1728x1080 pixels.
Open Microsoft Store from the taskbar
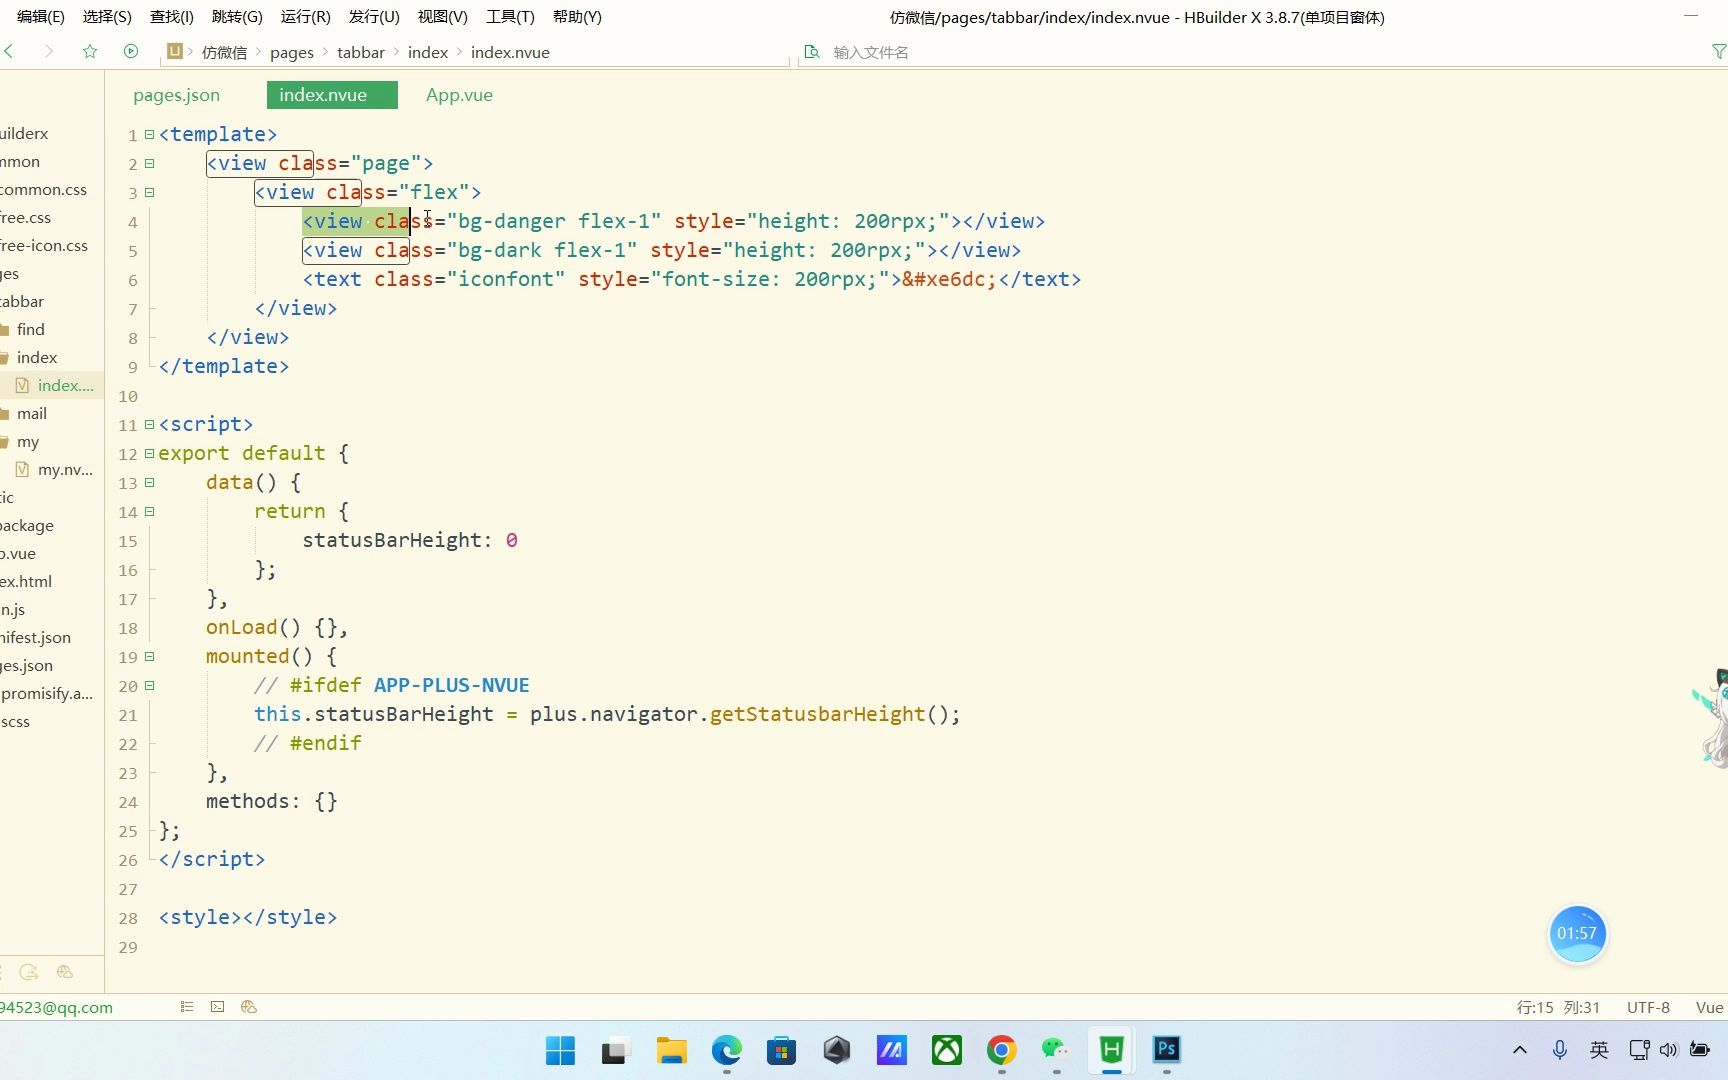click(x=781, y=1050)
